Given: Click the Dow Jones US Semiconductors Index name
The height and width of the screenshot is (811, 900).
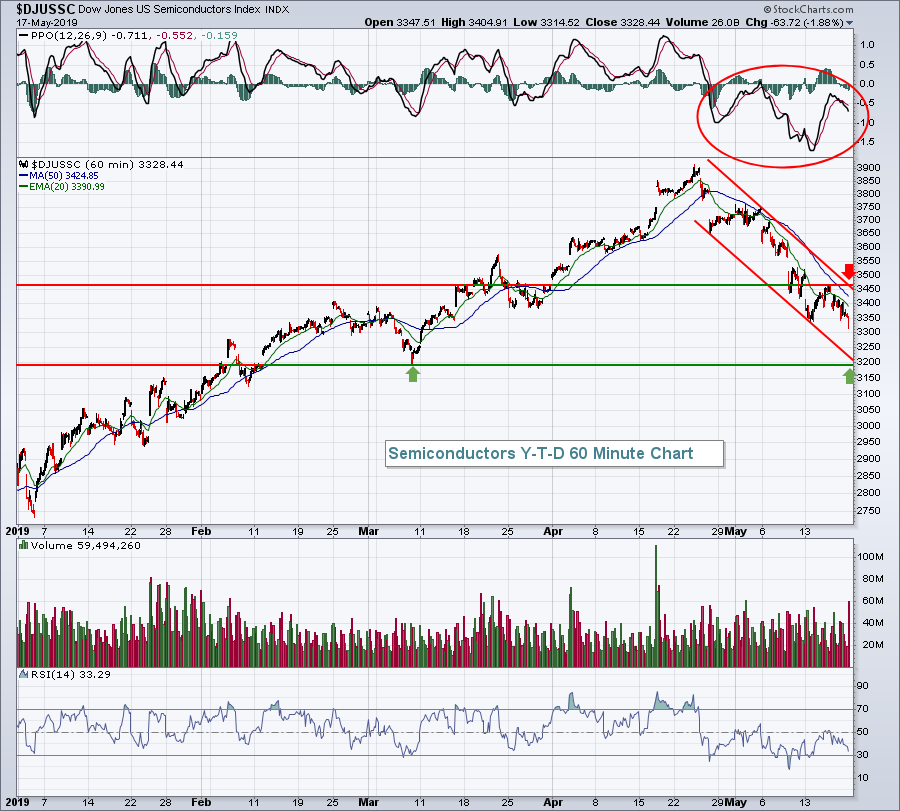Looking at the screenshot, I should [169, 10].
